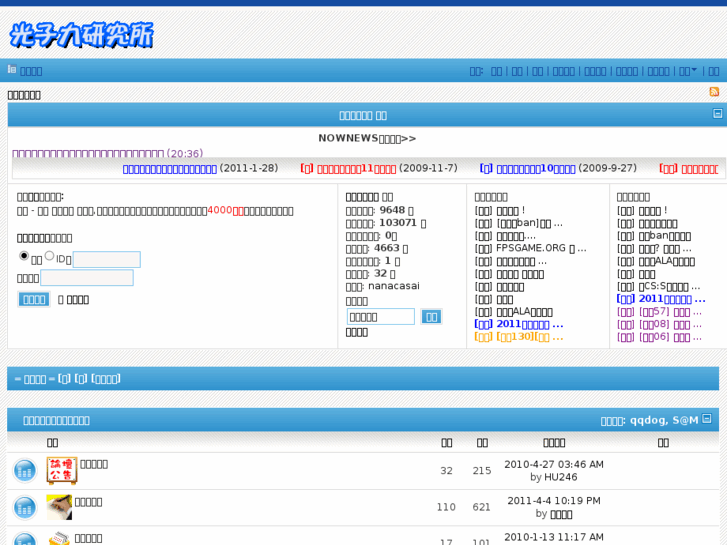Open the blue news headline dated 2009-9-27
This screenshot has height=545, width=727.
[x=528, y=169]
